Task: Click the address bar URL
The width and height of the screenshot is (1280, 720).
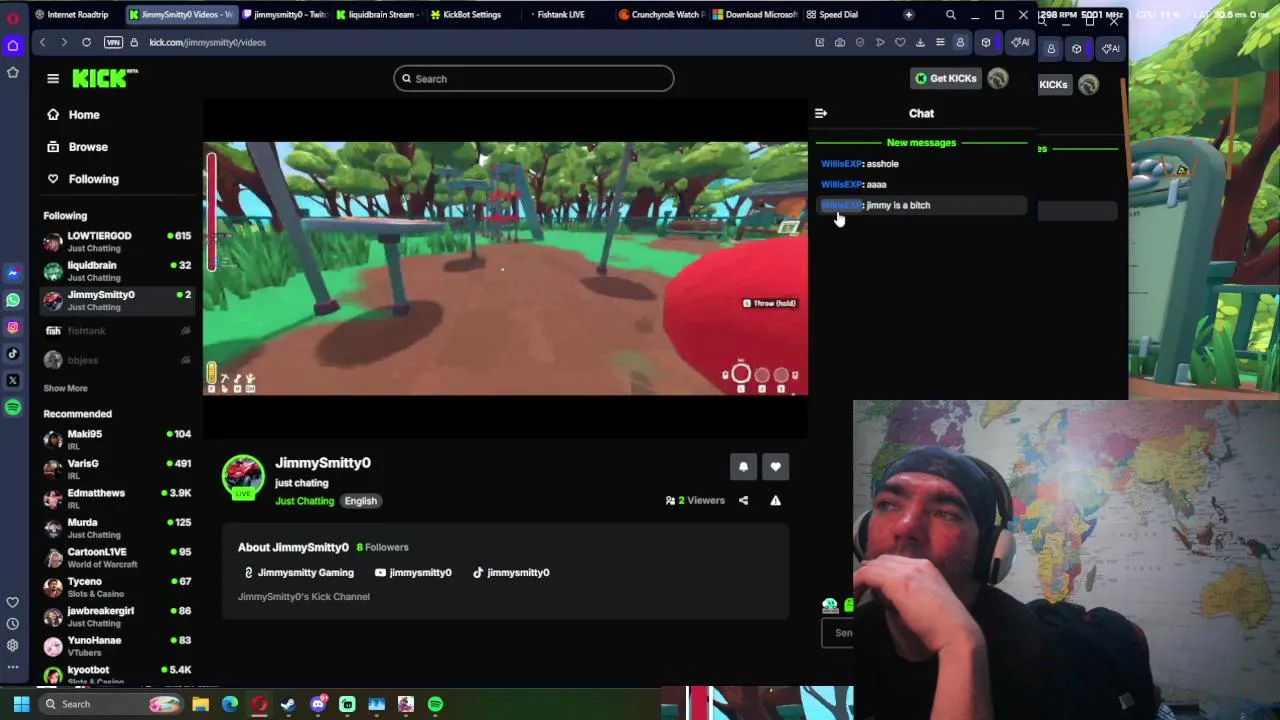Action: point(207,42)
